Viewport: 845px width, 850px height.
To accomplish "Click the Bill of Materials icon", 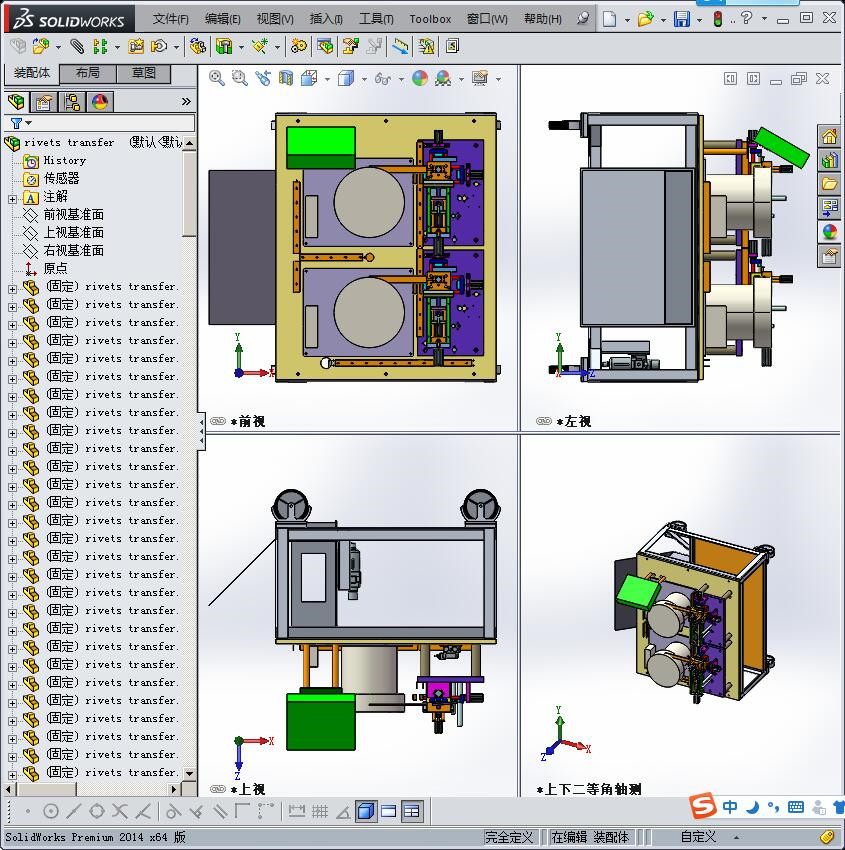I will pyautogui.click(x=325, y=47).
